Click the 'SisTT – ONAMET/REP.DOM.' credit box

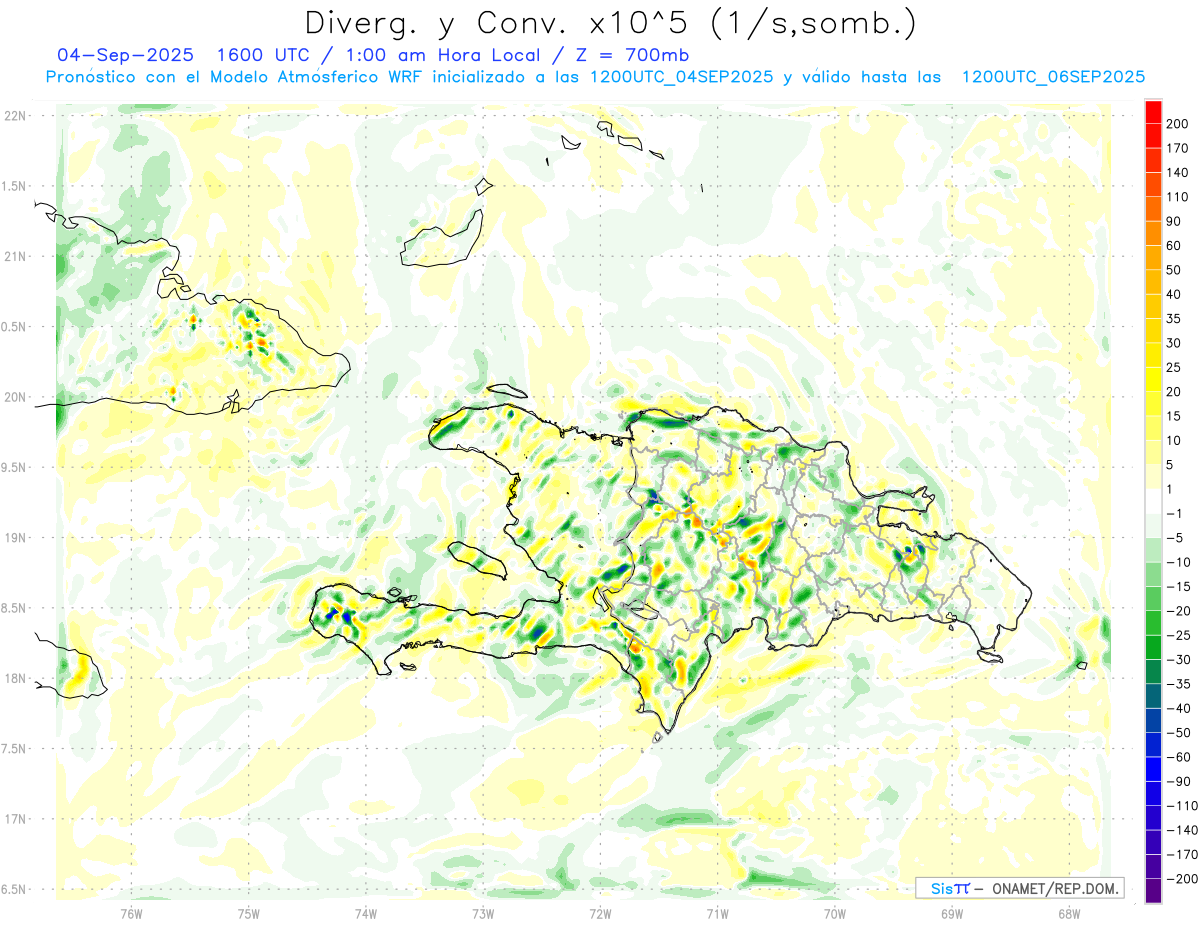pos(1019,888)
